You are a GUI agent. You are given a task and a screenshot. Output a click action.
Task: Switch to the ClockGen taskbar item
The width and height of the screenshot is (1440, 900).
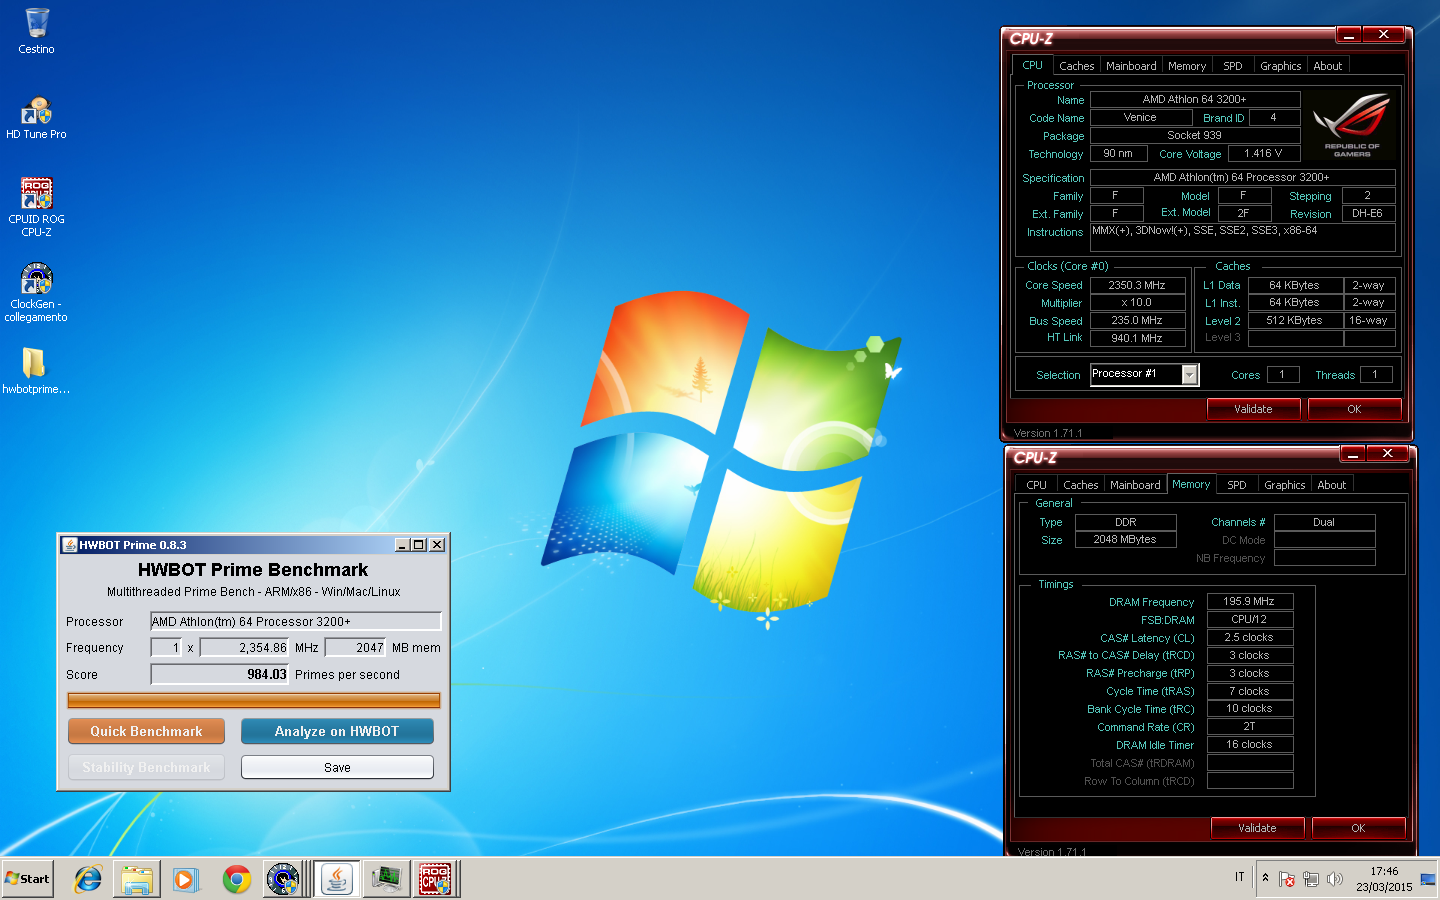click(284, 879)
